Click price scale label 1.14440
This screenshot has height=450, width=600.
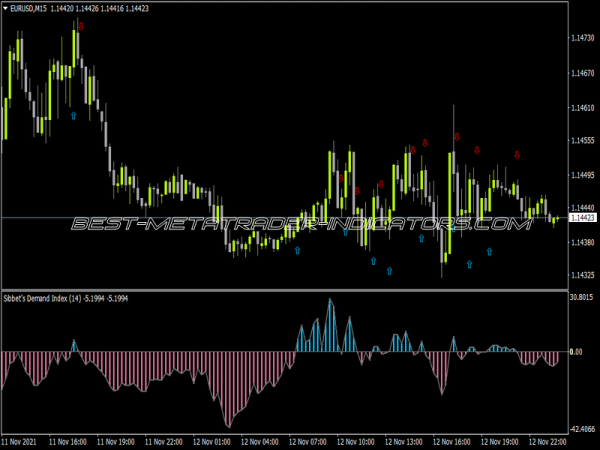pyautogui.click(x=583, y=207)
